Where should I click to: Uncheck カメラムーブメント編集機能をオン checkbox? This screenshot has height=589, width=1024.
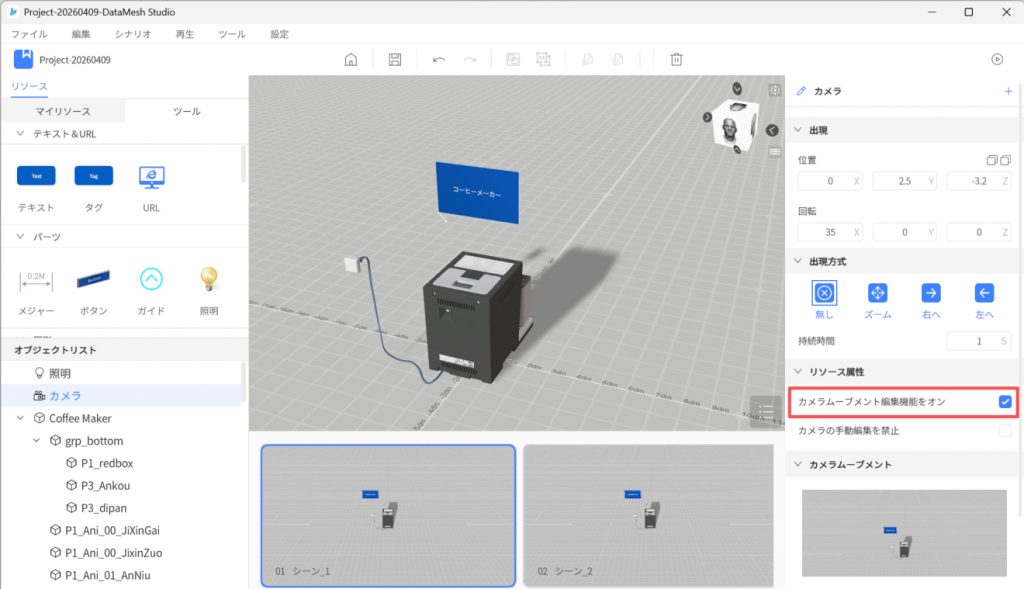pos(1005,402)
